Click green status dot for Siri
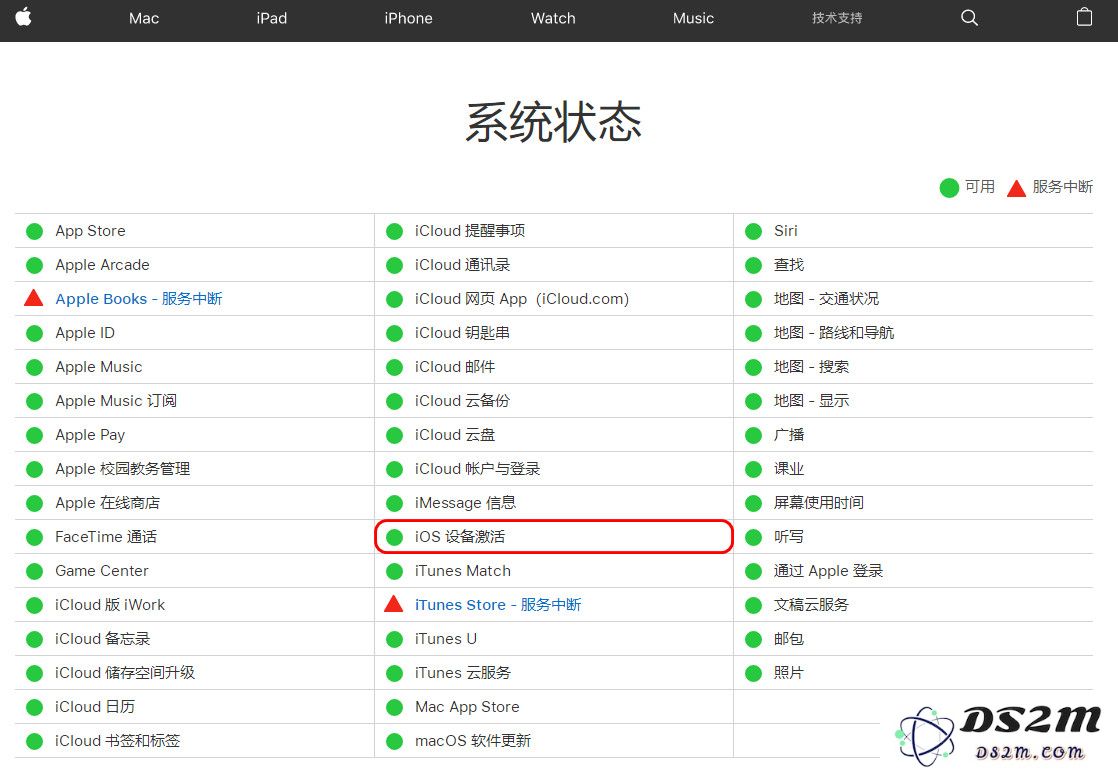1118x770 pixels. [754, 231]
